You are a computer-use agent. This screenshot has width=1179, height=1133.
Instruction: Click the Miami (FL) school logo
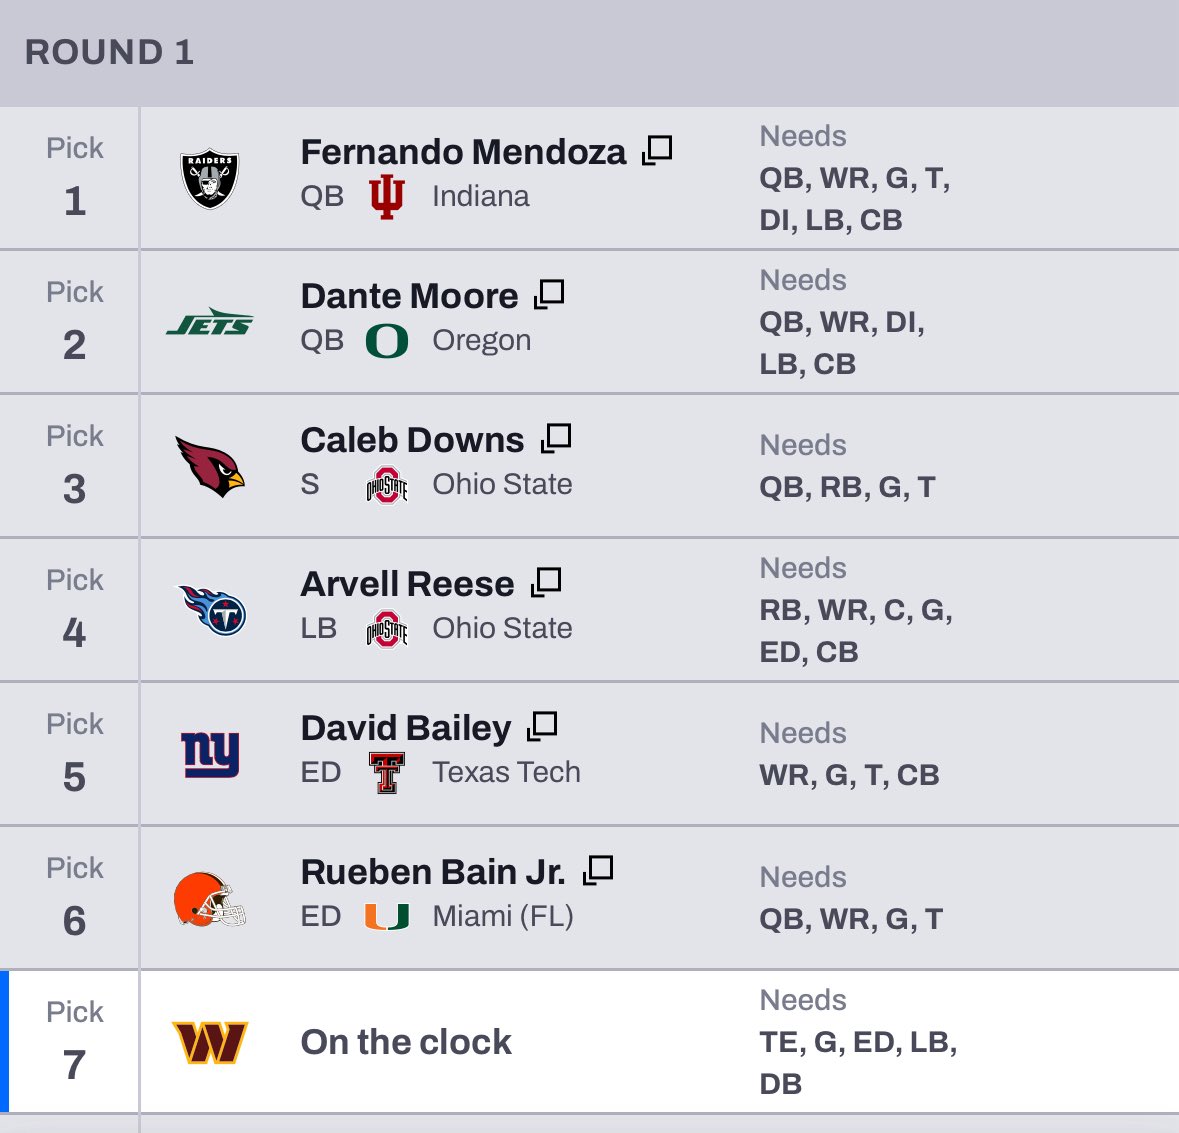(x=387, y=917)
